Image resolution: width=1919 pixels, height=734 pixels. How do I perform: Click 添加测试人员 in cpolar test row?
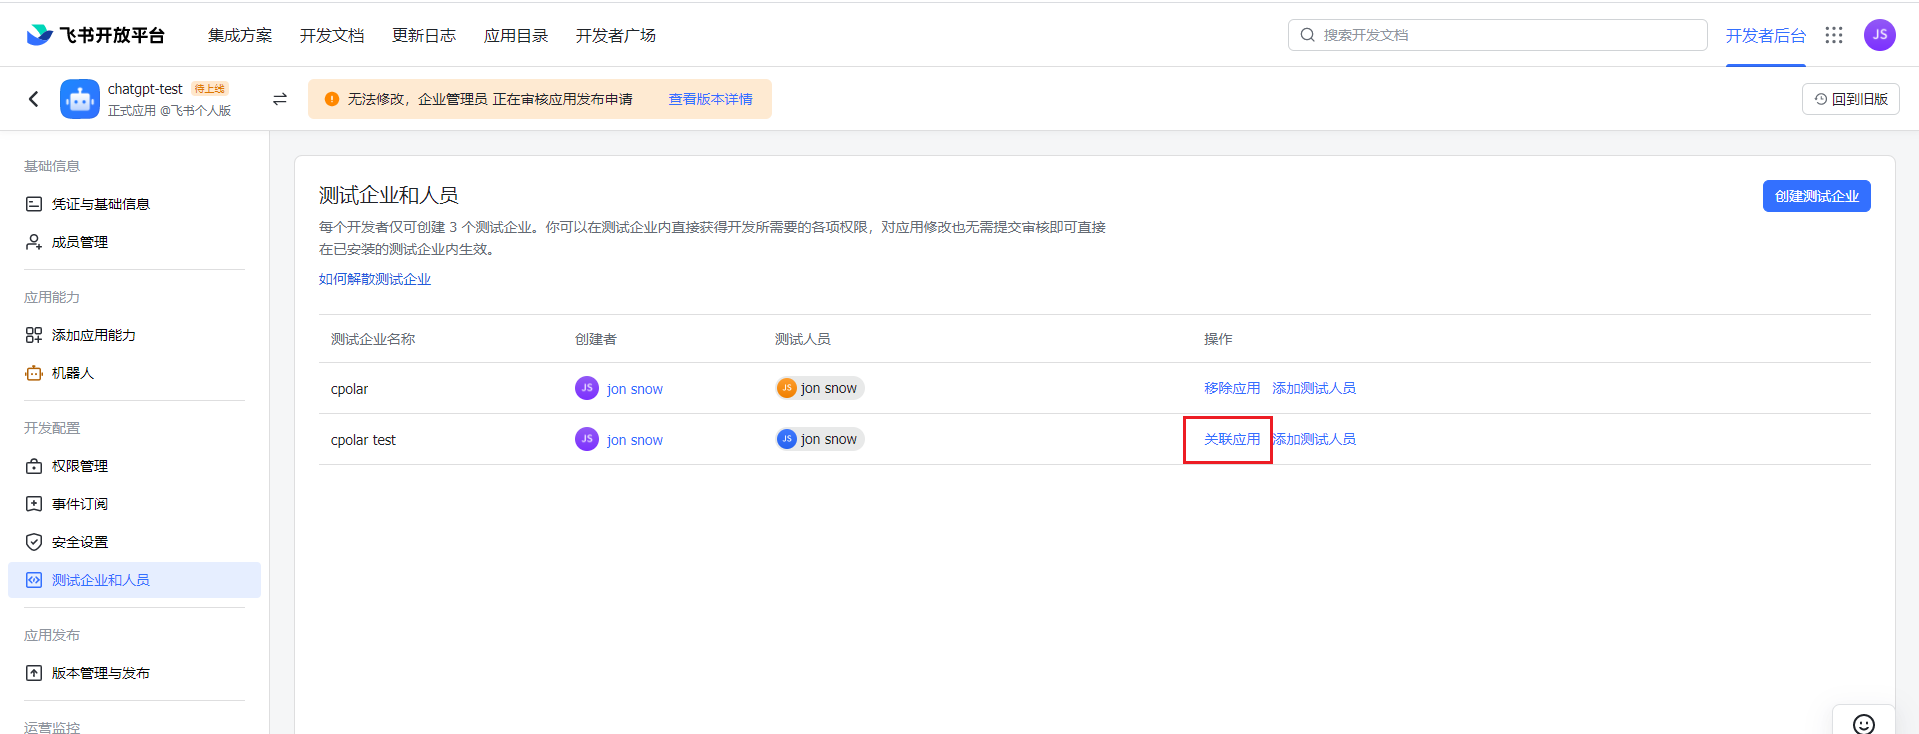click(1314, 439)
